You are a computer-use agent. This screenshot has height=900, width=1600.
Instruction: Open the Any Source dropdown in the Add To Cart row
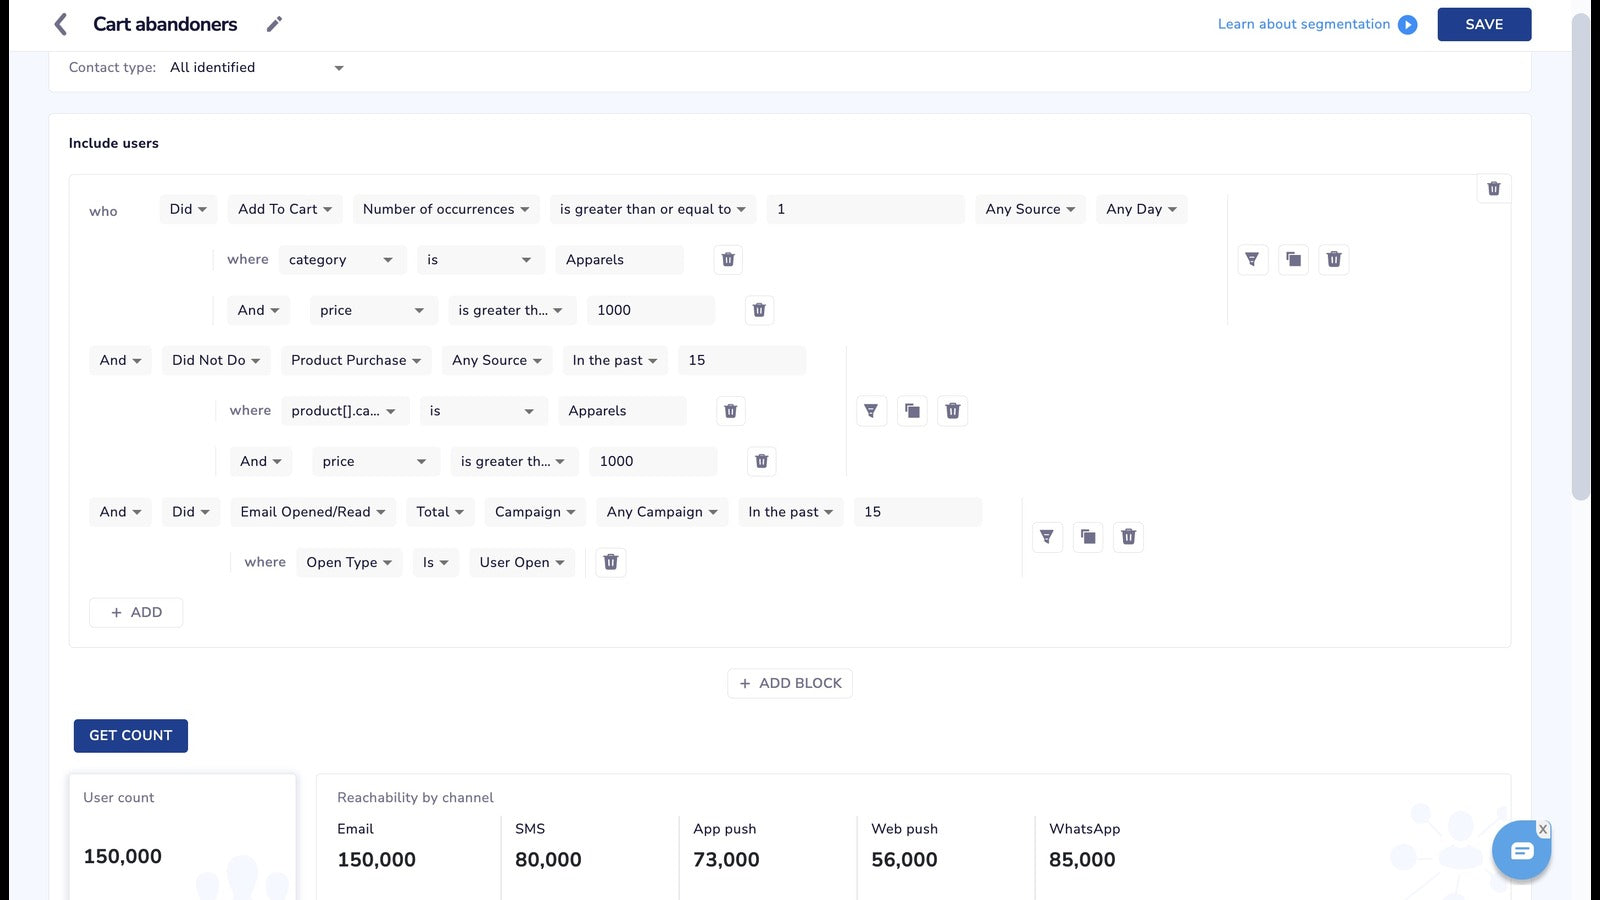point(1030,208)
